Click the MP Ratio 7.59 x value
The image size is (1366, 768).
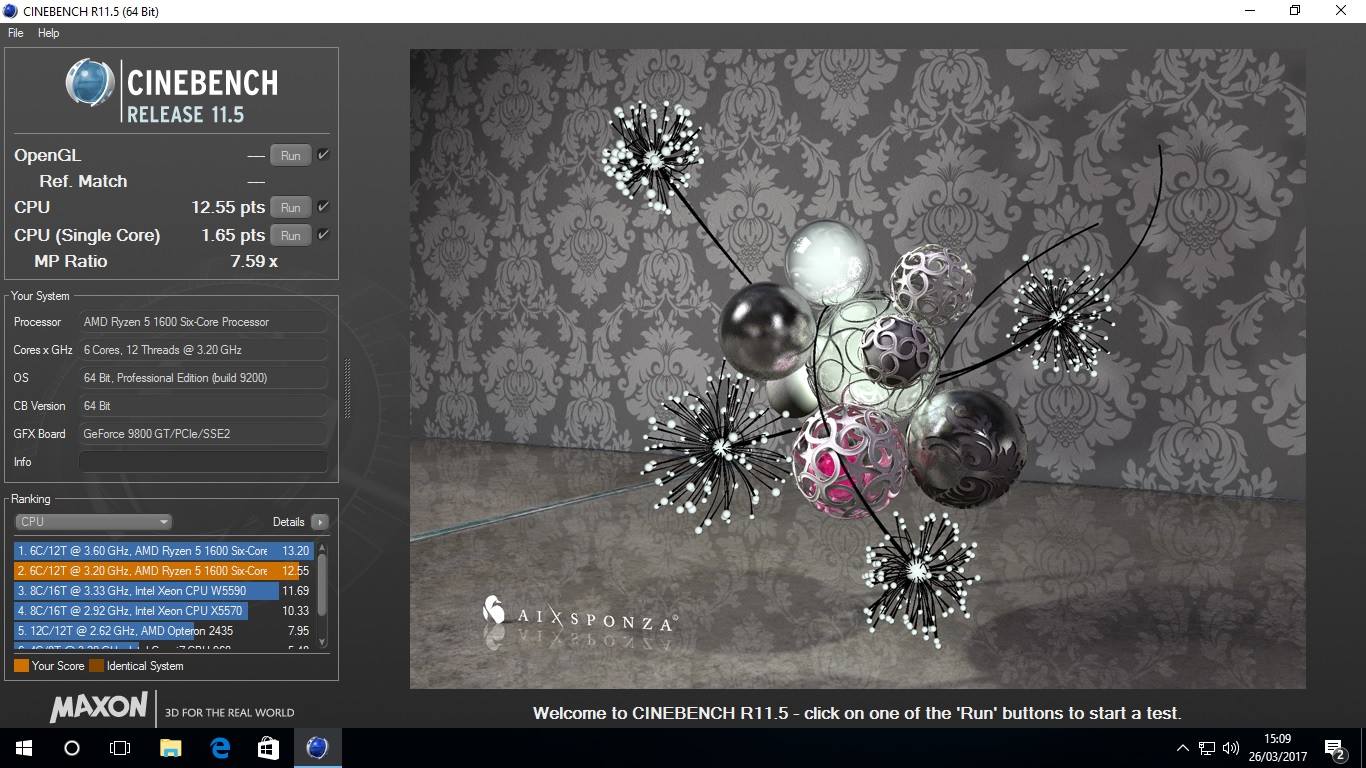[x=254, y=262]
